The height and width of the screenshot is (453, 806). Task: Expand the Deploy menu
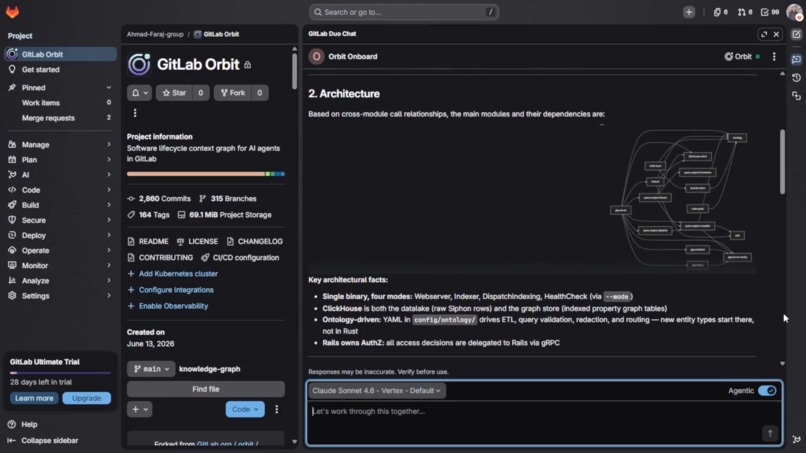[61, 235]
